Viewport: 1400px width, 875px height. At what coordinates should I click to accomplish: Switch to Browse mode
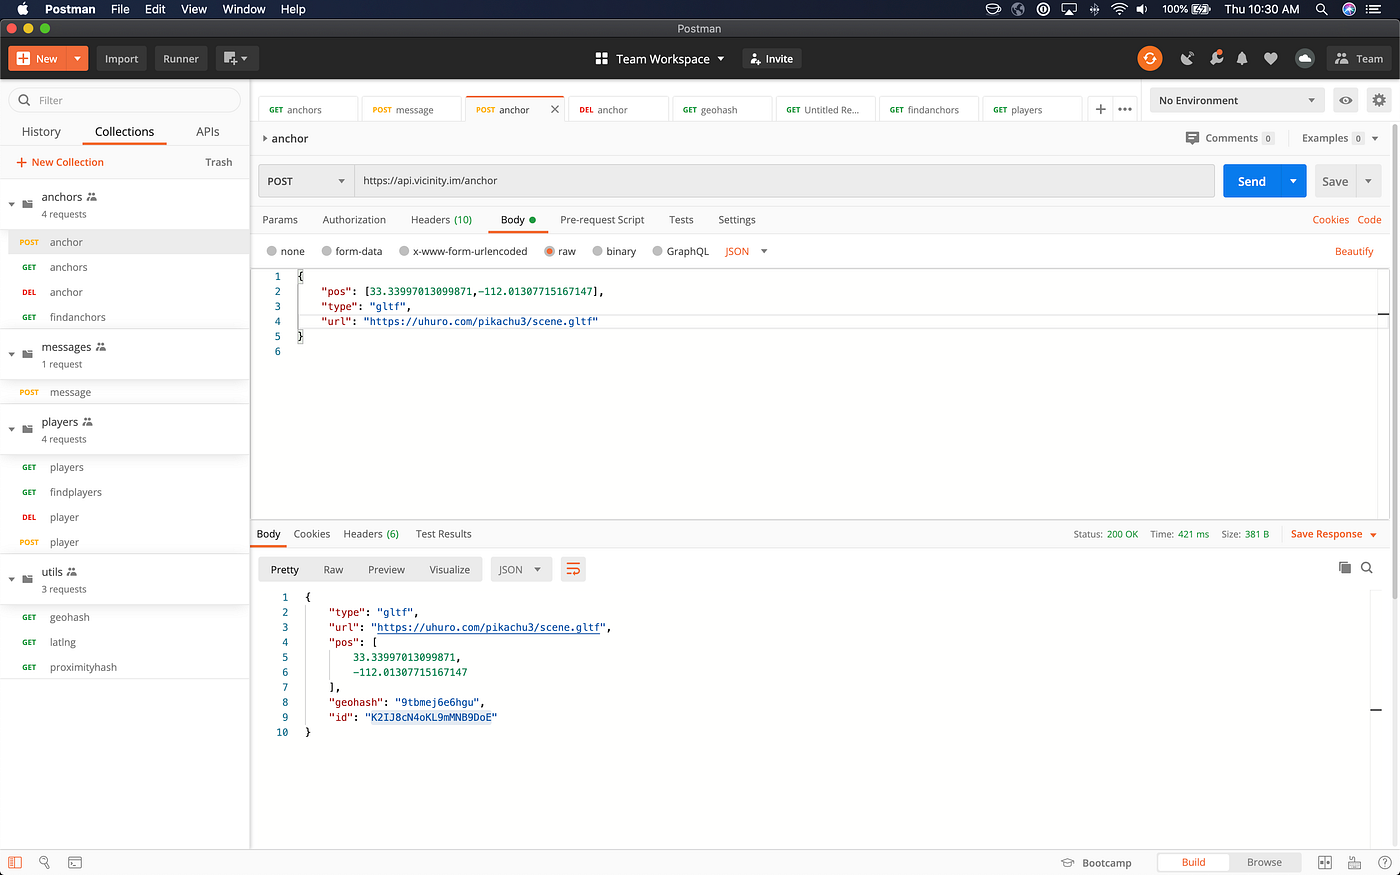[x=1264, y=862]
